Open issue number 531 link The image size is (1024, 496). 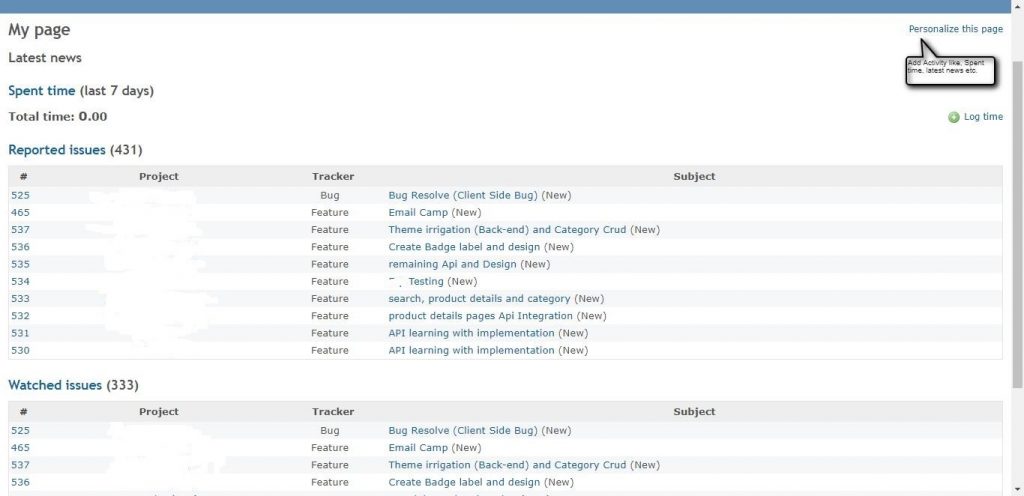pos(20,333)
